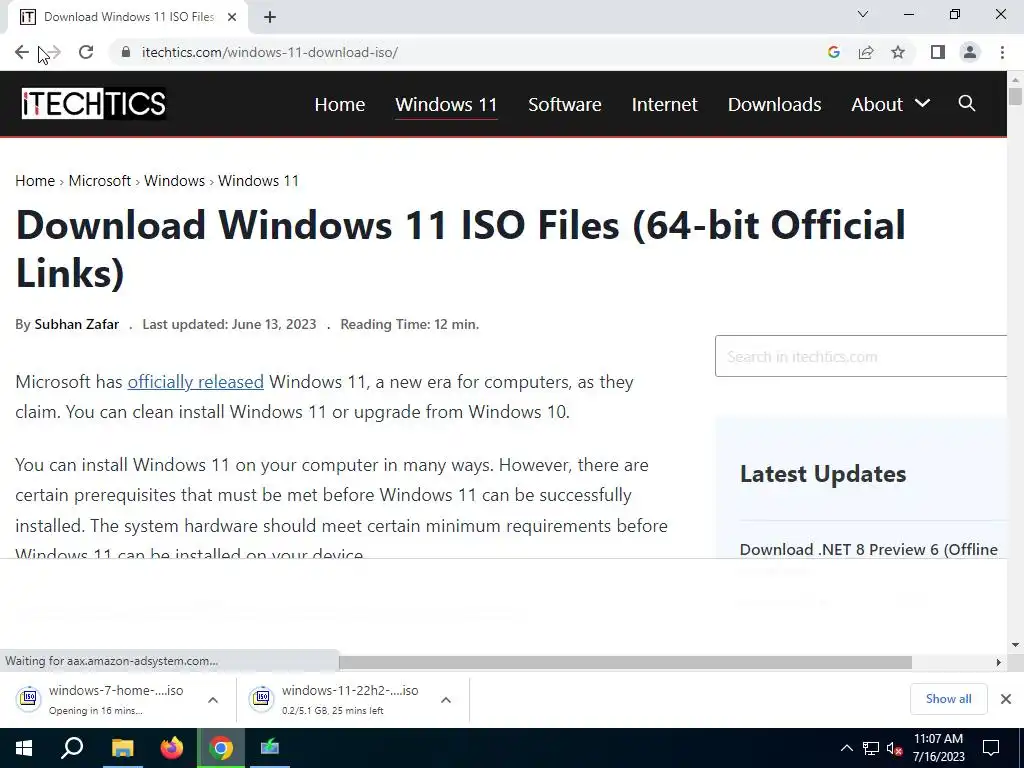The image size is (1024, 768).
Task: Click Microsoft breadcrumb link
Action: coord(99,181)
